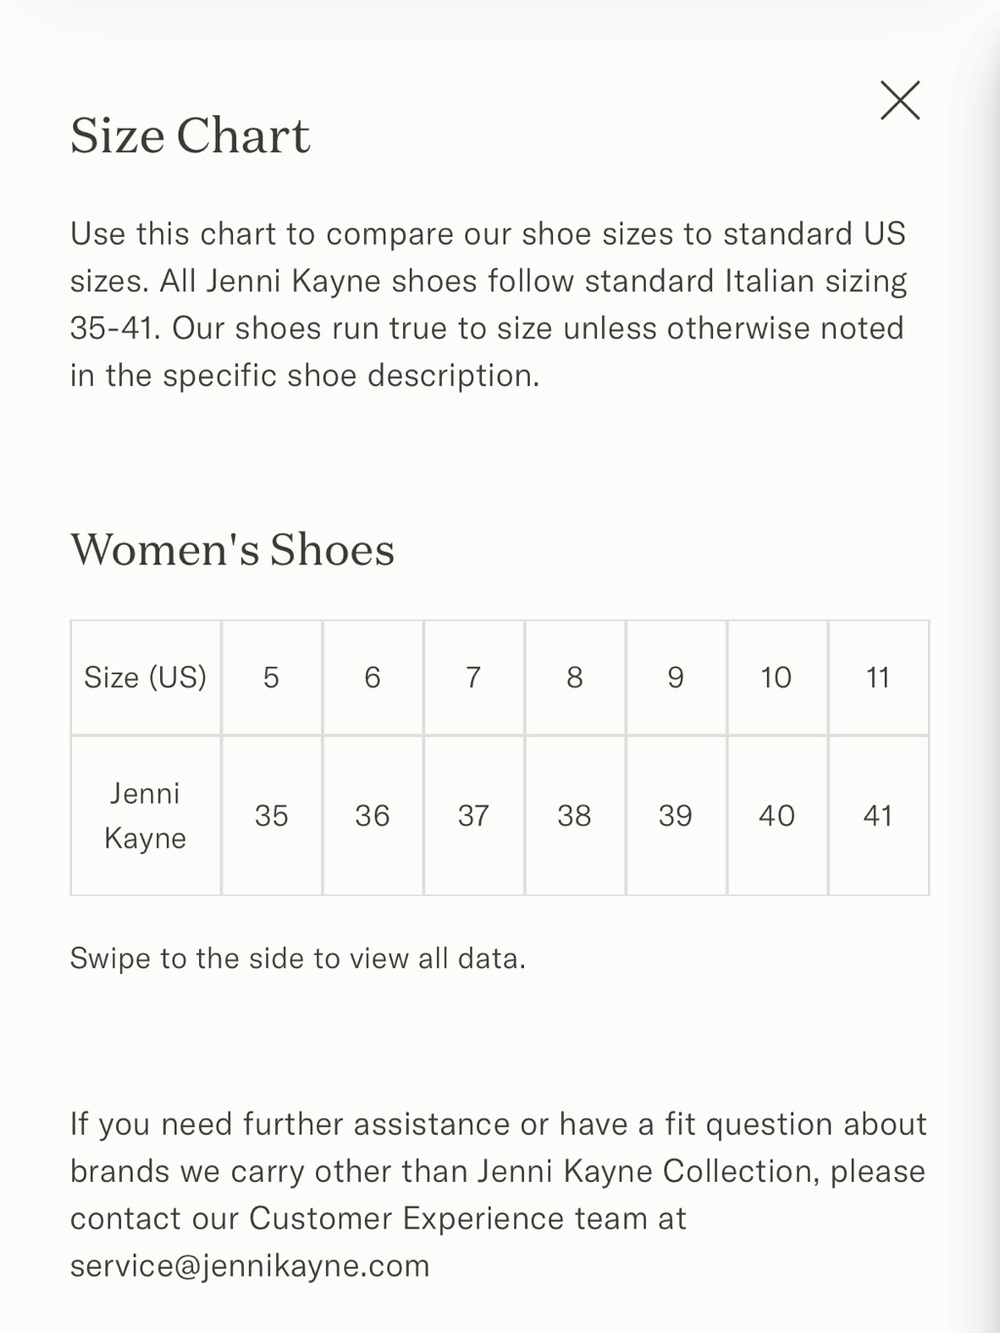Image resolution: width=1000 pixels, height=1333 pixels.
Task: Click the Women's Shoes heading
Action: point(232,550)
